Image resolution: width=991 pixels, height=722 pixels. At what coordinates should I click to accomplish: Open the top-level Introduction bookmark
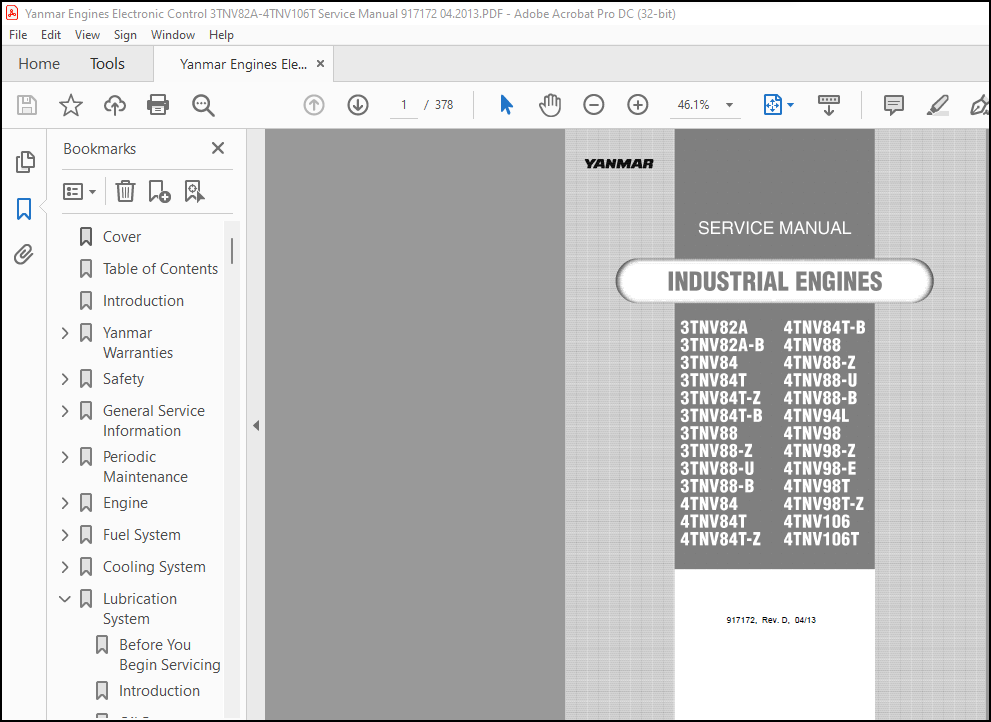(x=143, y=301)
